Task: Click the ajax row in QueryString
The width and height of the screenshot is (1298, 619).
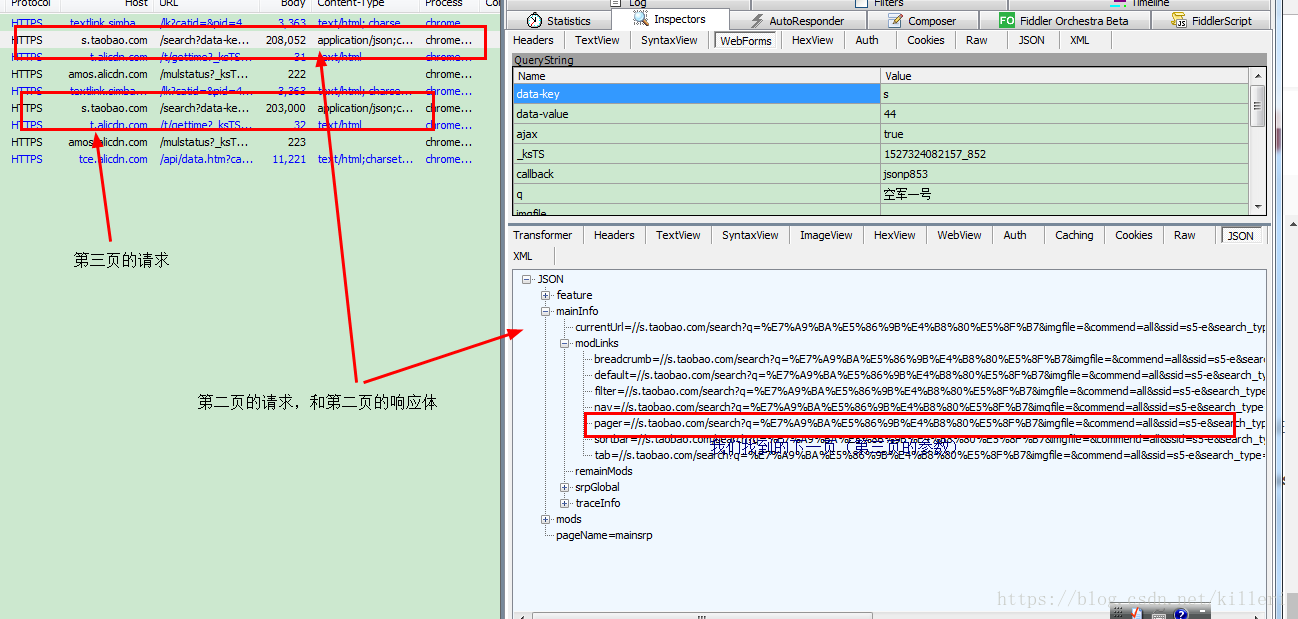Action: [881, 134]
